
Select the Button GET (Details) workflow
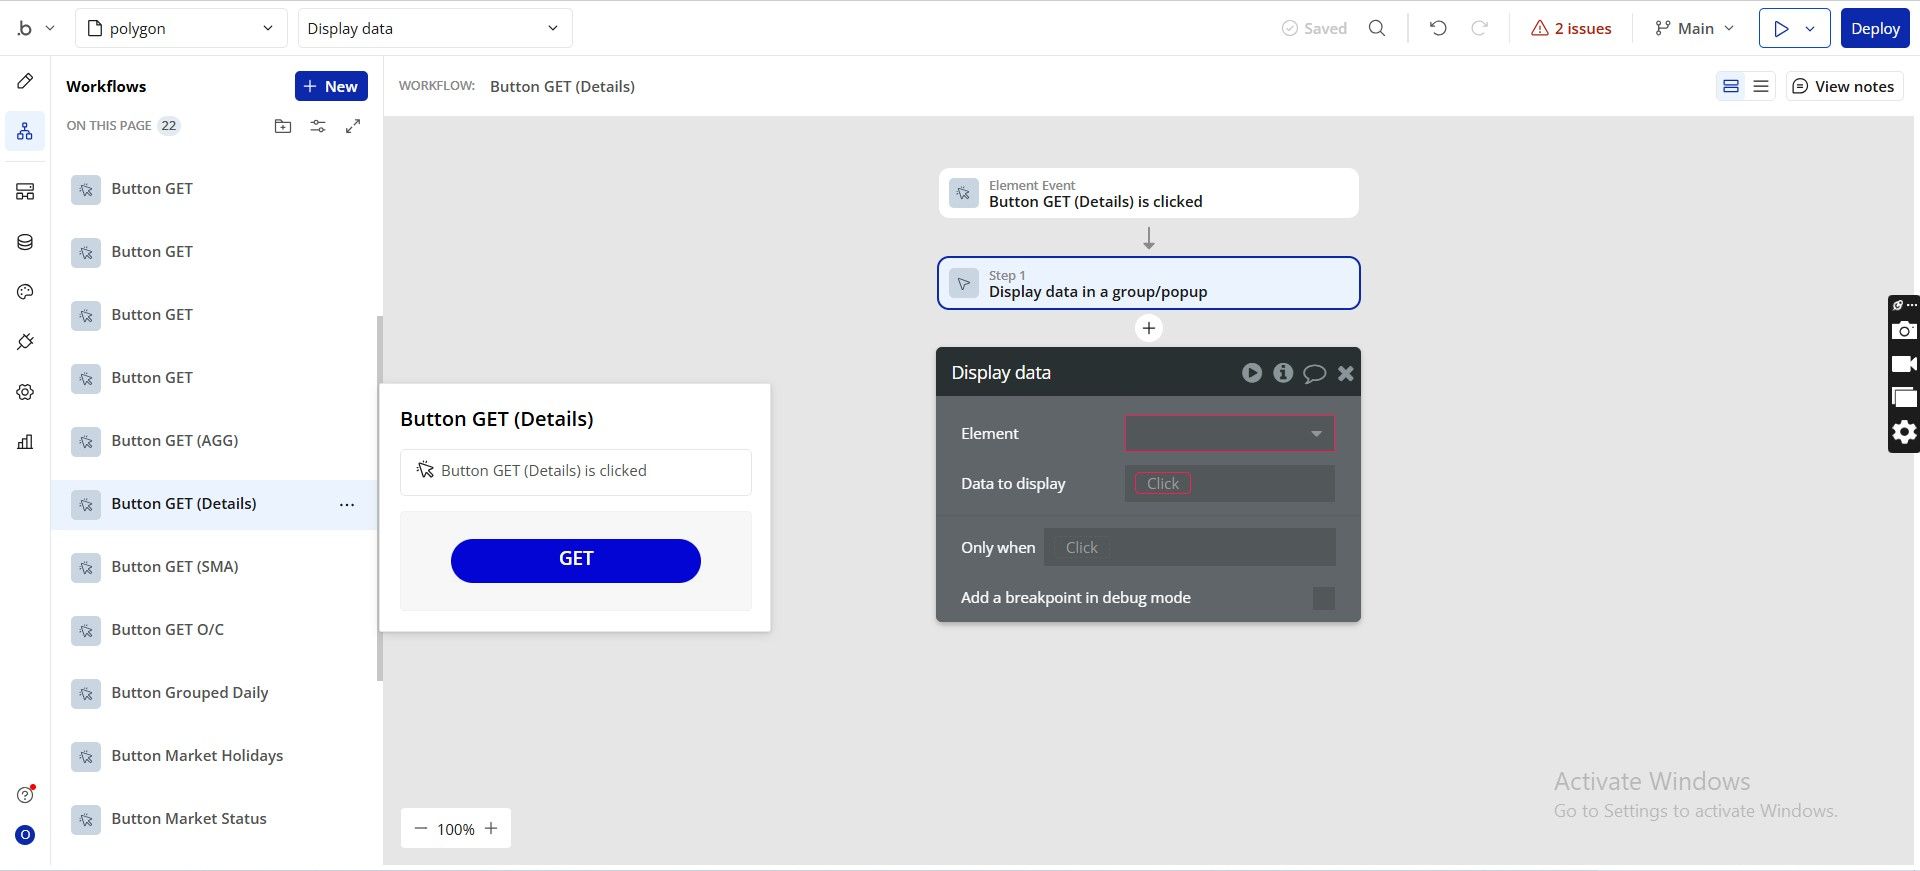214,504
